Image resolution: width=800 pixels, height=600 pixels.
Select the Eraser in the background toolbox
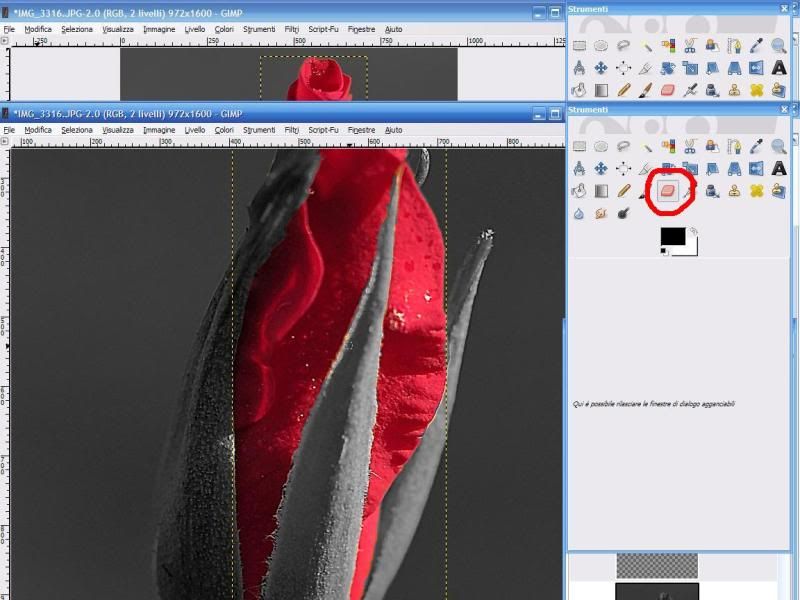(x=668, y=90)
